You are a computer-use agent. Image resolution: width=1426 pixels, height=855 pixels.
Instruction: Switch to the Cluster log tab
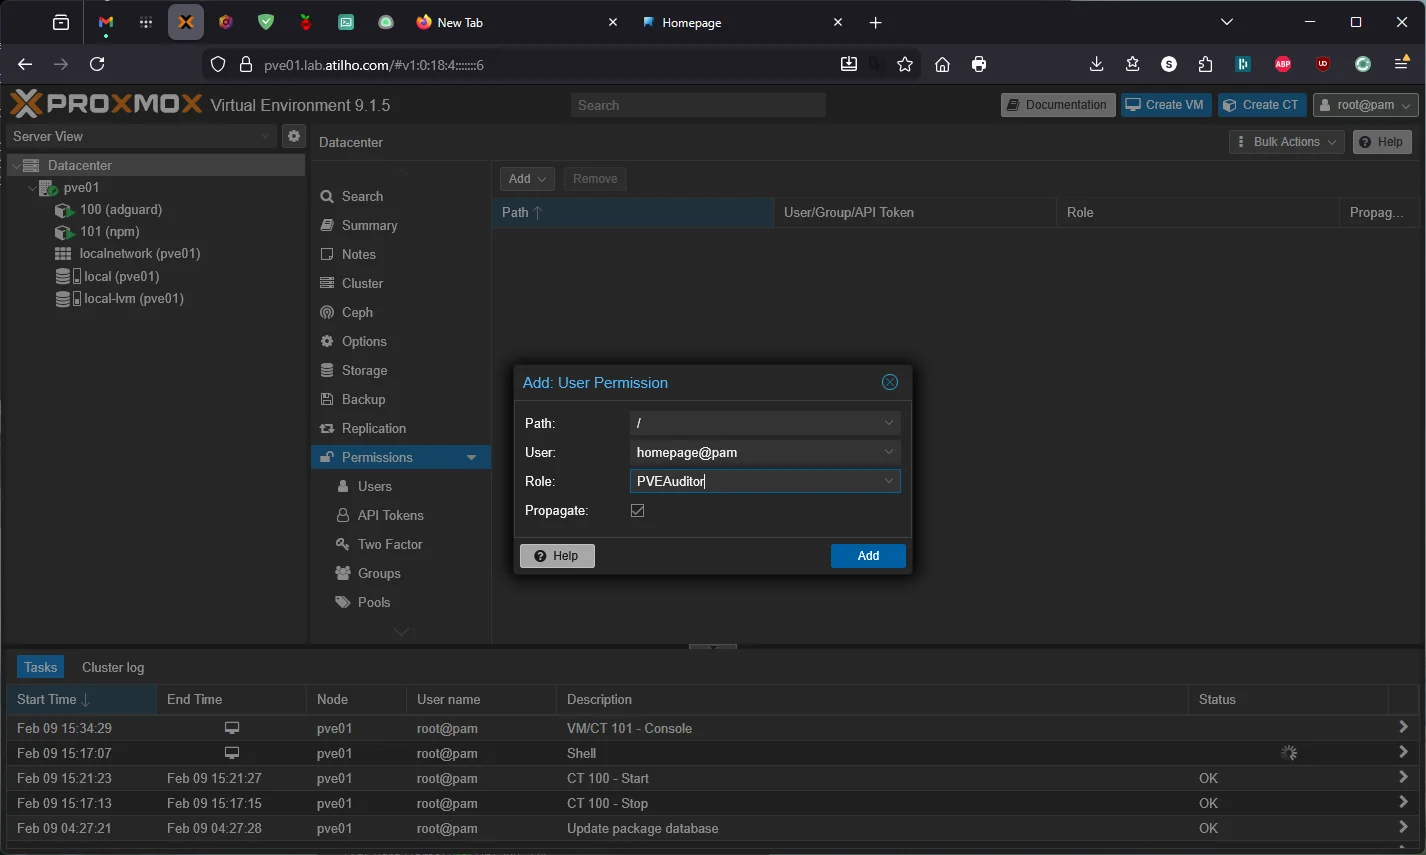(x=112, y=667)
